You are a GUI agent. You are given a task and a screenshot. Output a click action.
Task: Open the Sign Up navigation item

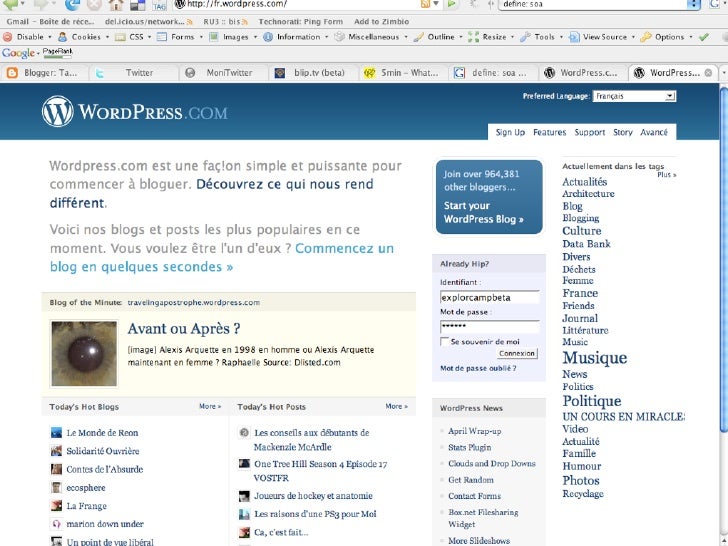tap(510, 132)
